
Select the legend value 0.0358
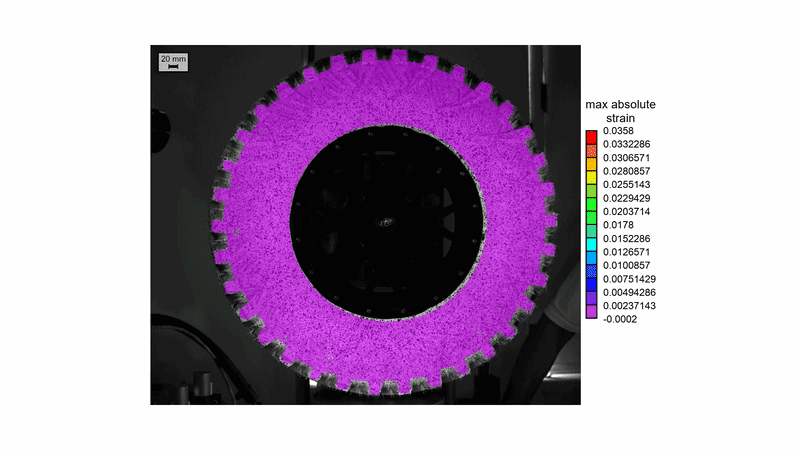tap(618, 131)
